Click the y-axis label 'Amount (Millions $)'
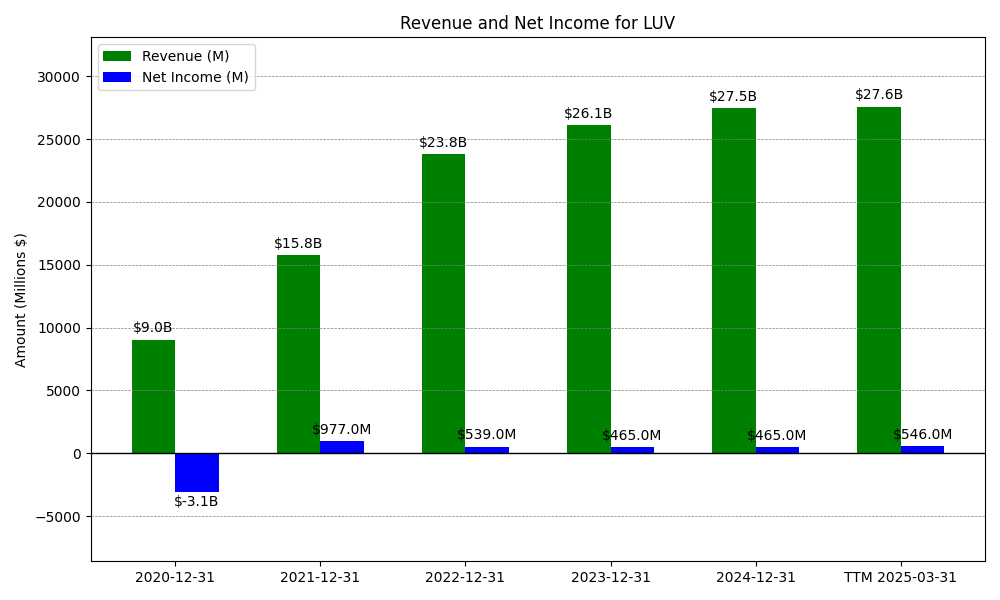 click(x=20, y=300)
